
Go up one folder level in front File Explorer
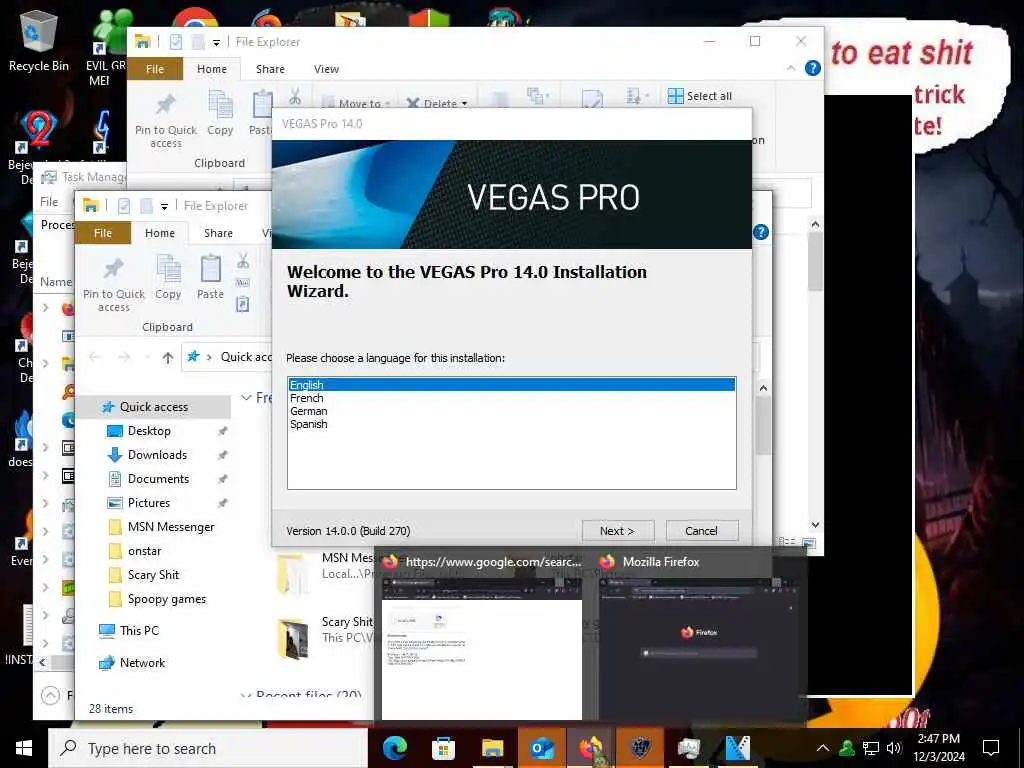(x=168, y=357)
